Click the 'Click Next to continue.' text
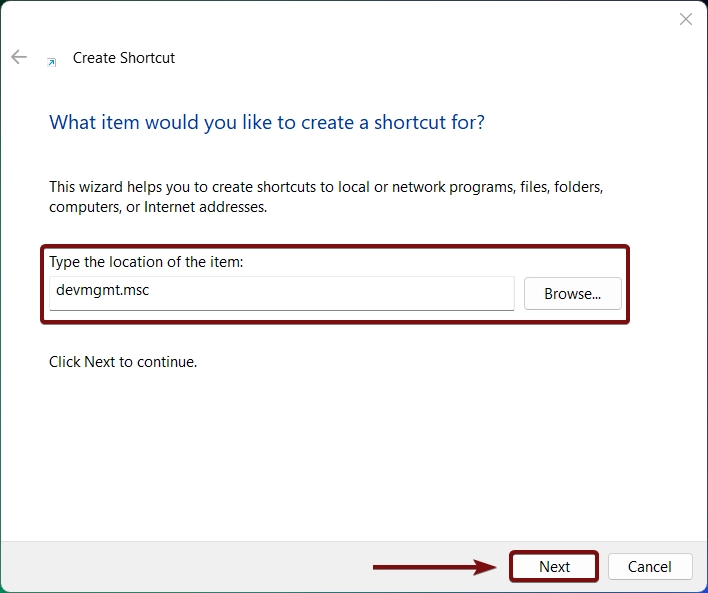 click(123, 362)
